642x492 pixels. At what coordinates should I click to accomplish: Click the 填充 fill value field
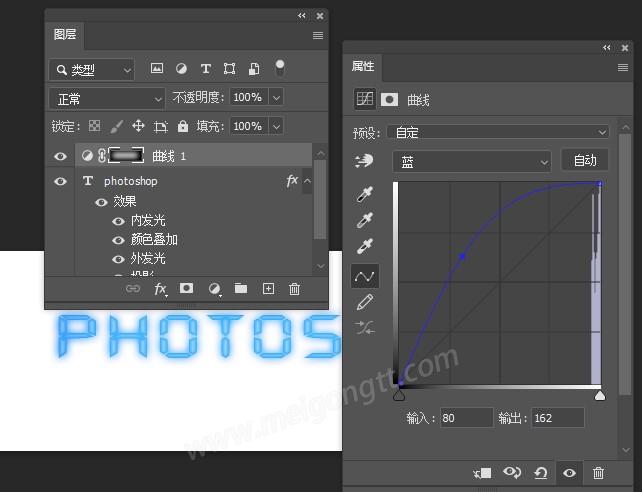click(249, 126)
